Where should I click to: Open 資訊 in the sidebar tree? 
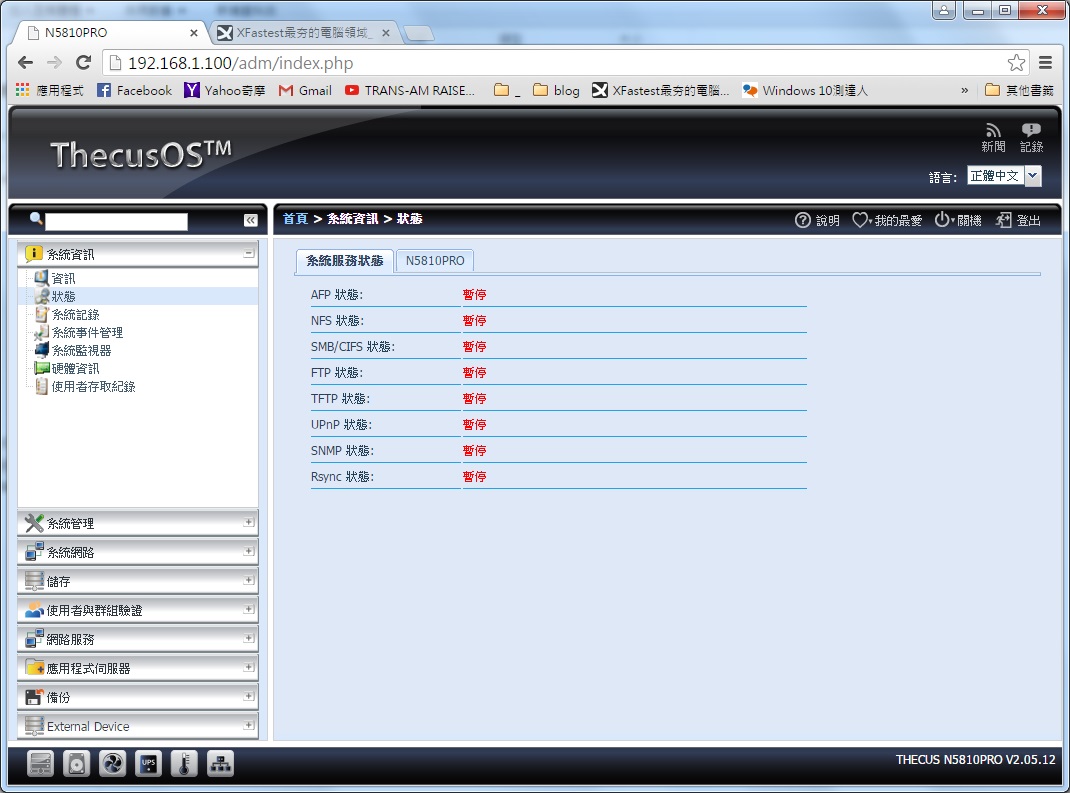63,278
